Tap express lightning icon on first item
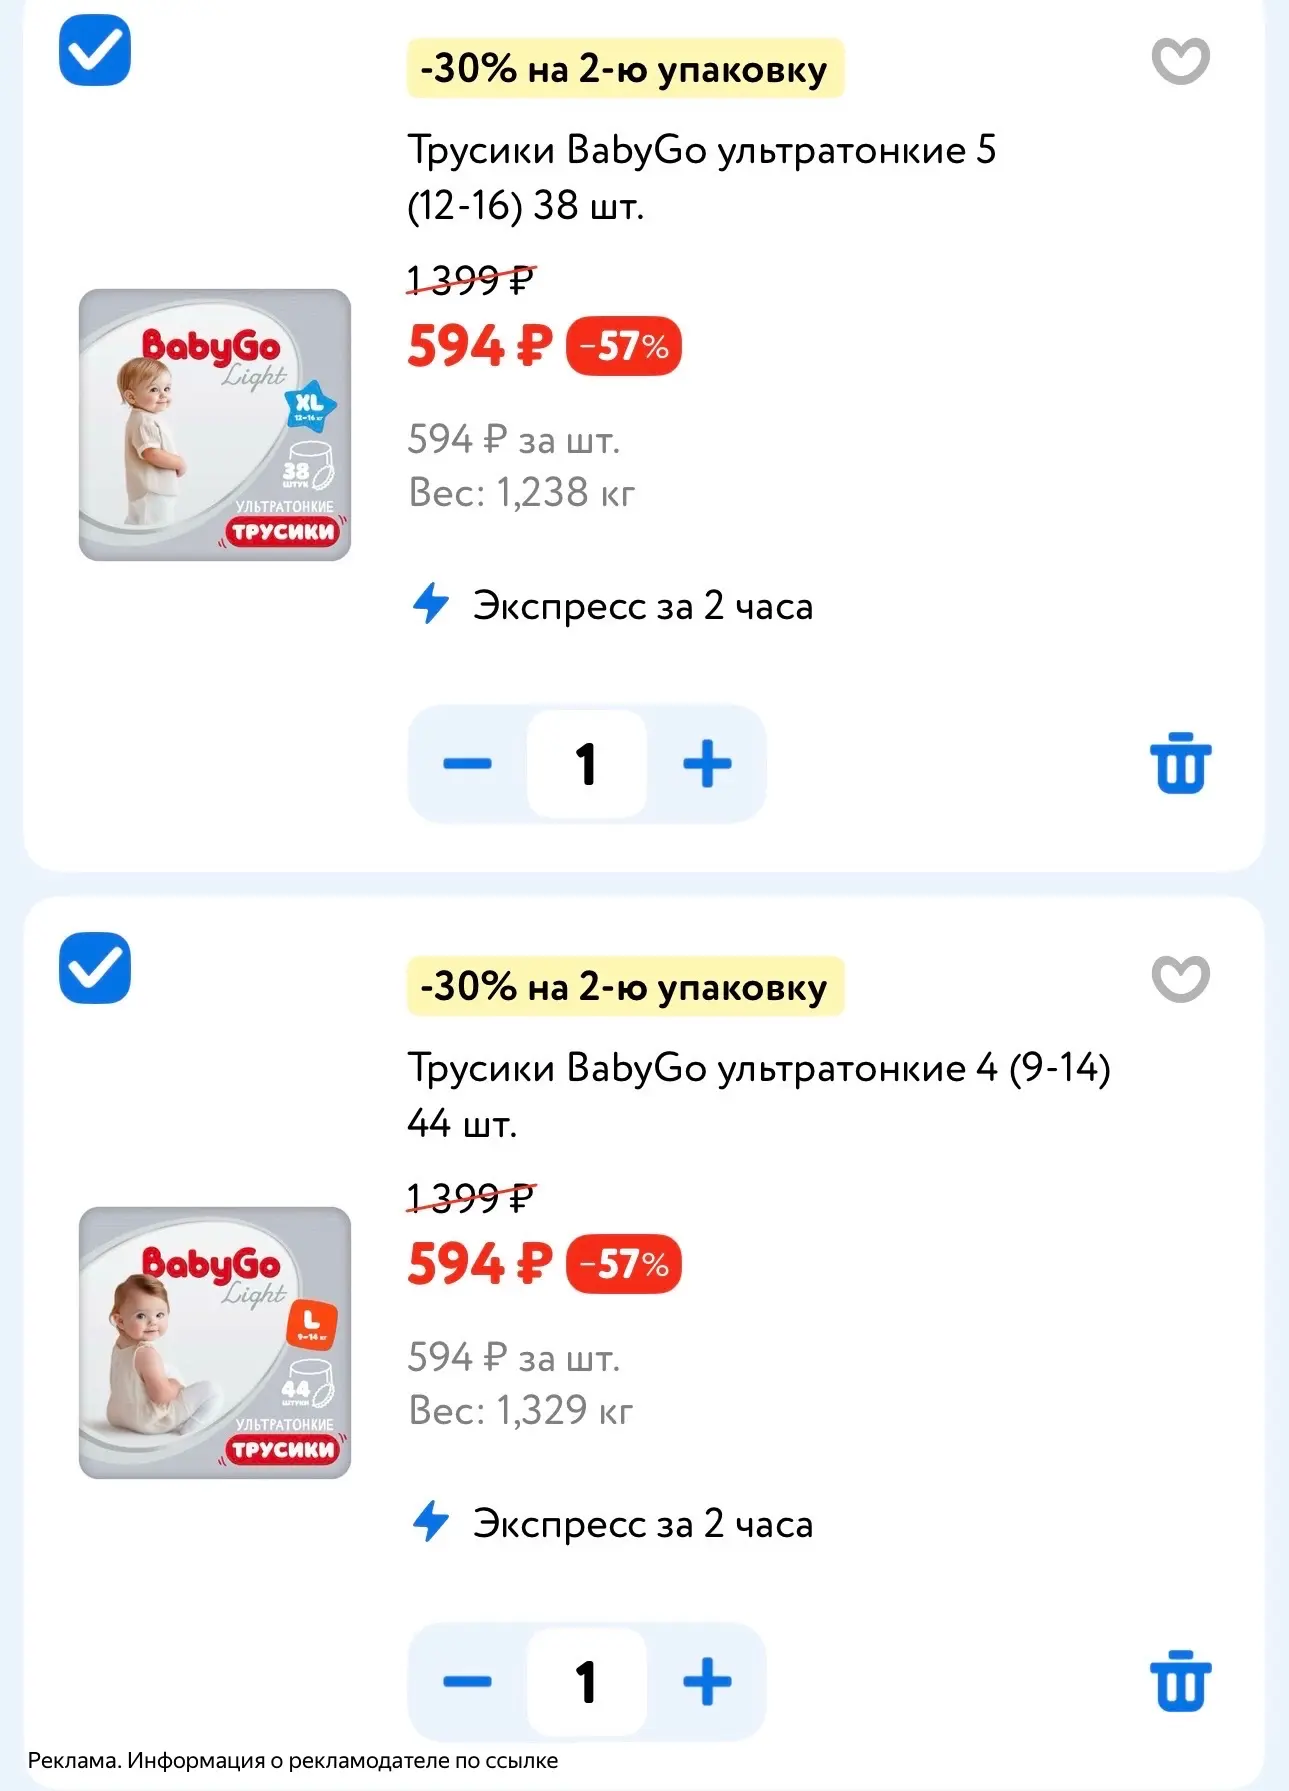Viewport: 1289px width, 1791px height. [431, 603]
